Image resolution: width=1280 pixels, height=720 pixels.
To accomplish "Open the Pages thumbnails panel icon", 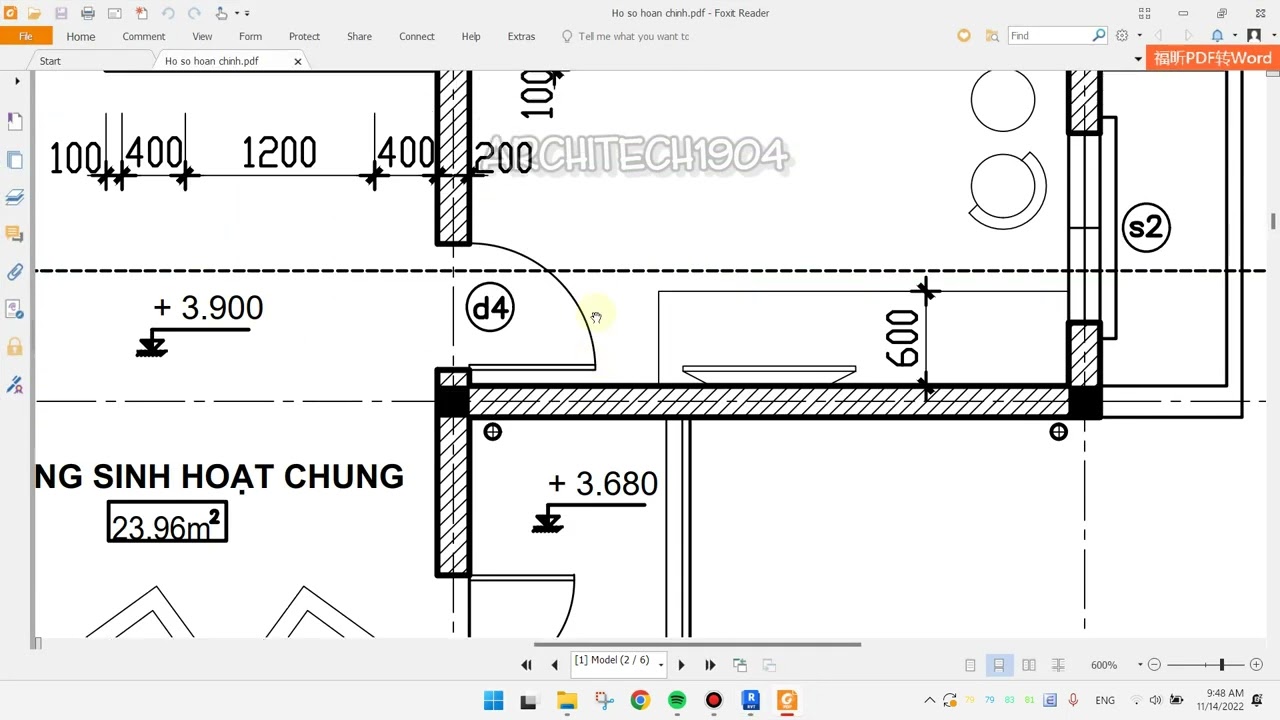I will 15,160.
